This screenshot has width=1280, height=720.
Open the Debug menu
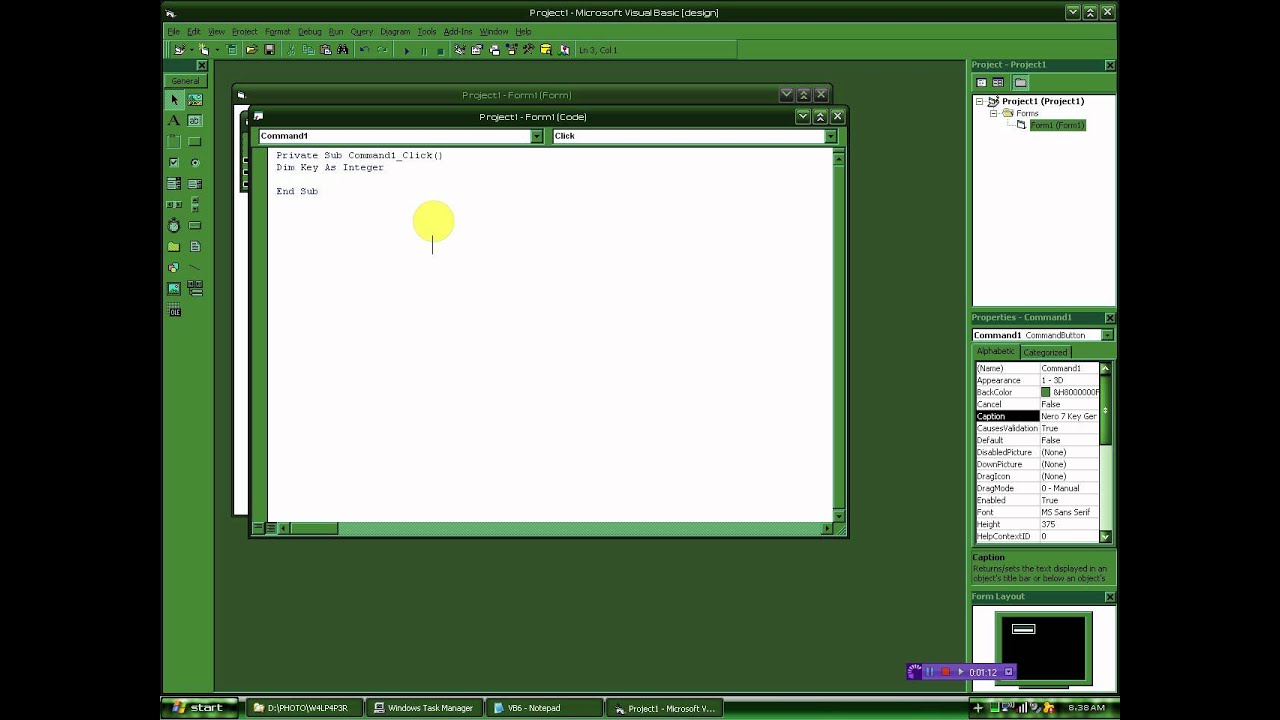coord(310,32)
